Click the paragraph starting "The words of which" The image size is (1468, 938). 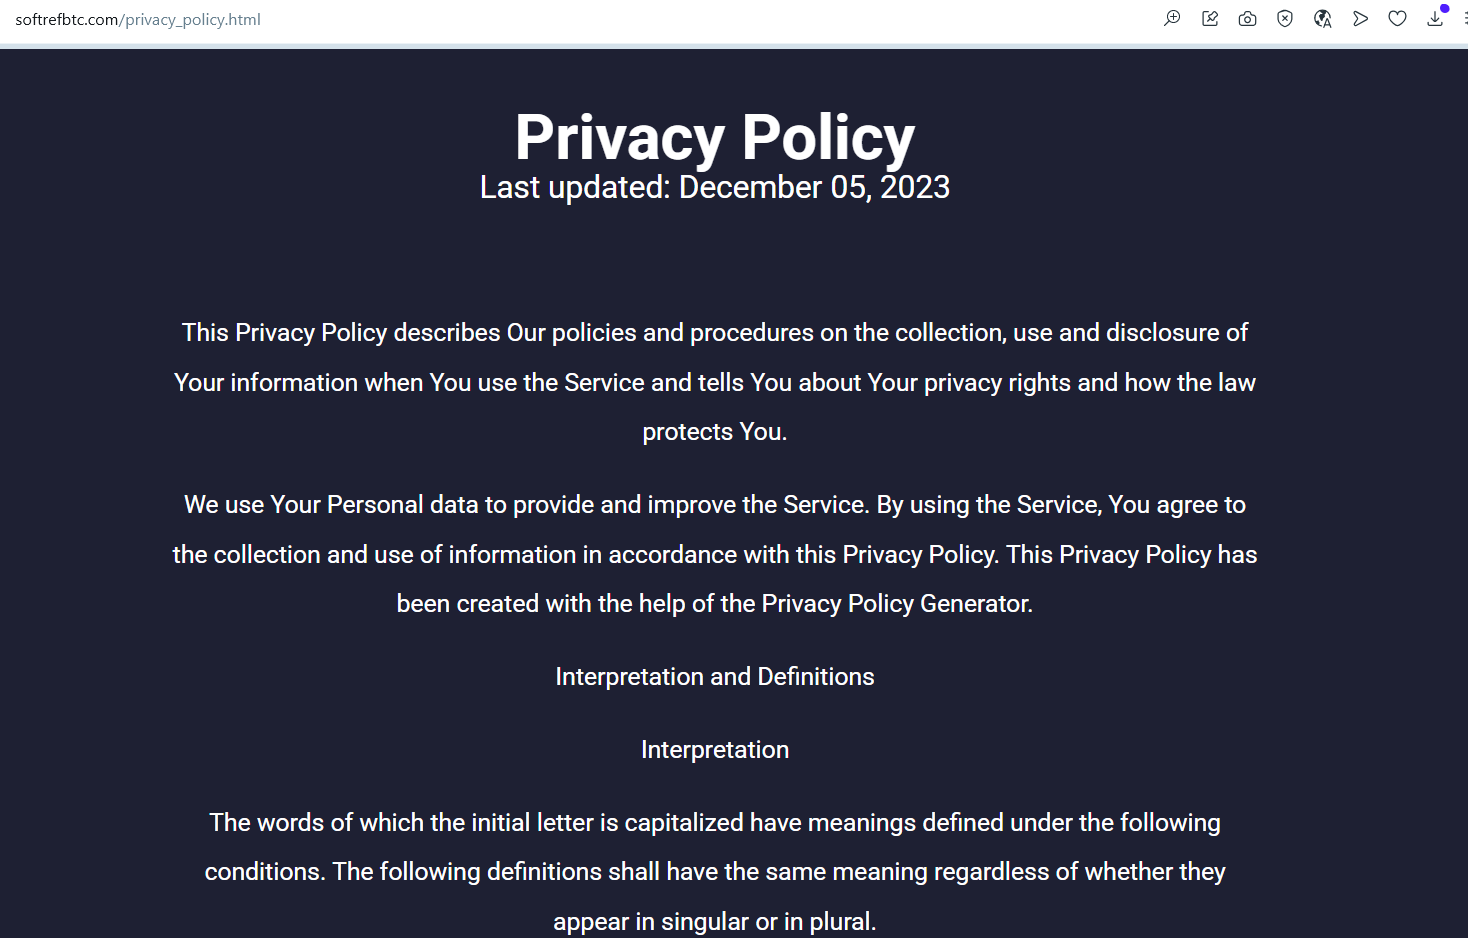pyautogui.click(x=714, y=848)
